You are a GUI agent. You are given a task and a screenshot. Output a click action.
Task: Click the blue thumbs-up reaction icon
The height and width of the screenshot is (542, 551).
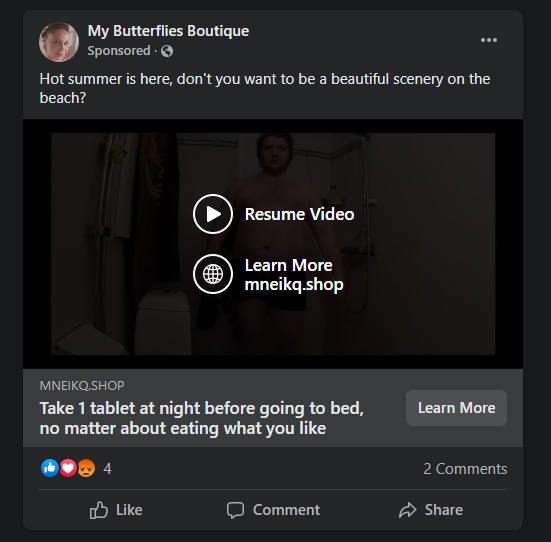[x=50, y=468]
